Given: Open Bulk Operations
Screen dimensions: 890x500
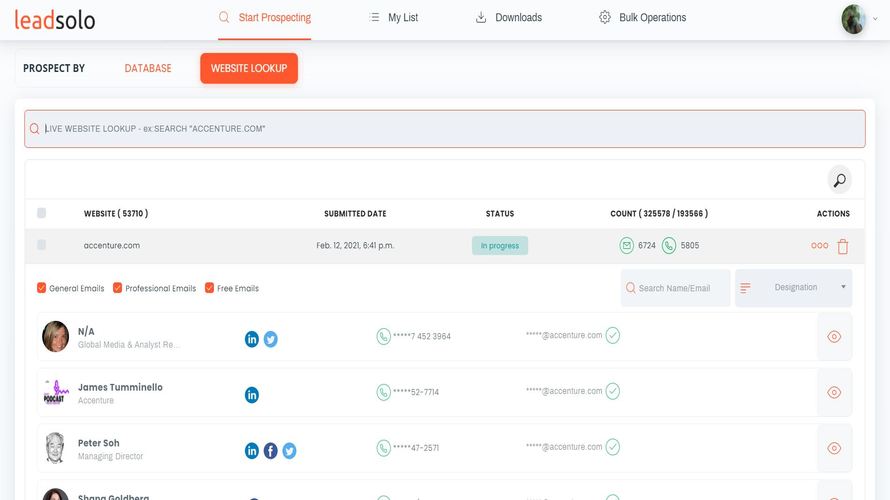Looking at the screenshot, I should [x=643, y=18].
